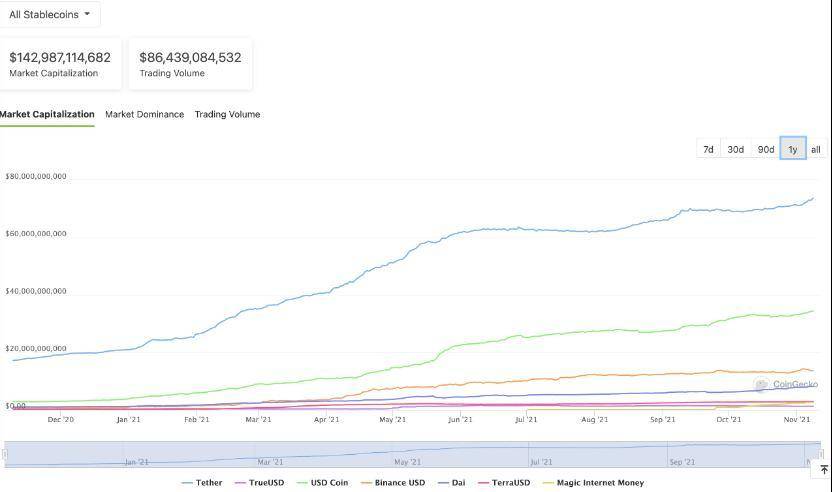Show all-time range with all button
Image resolution: width=832 pixels, height=492 pixels.
pos(816,149)
